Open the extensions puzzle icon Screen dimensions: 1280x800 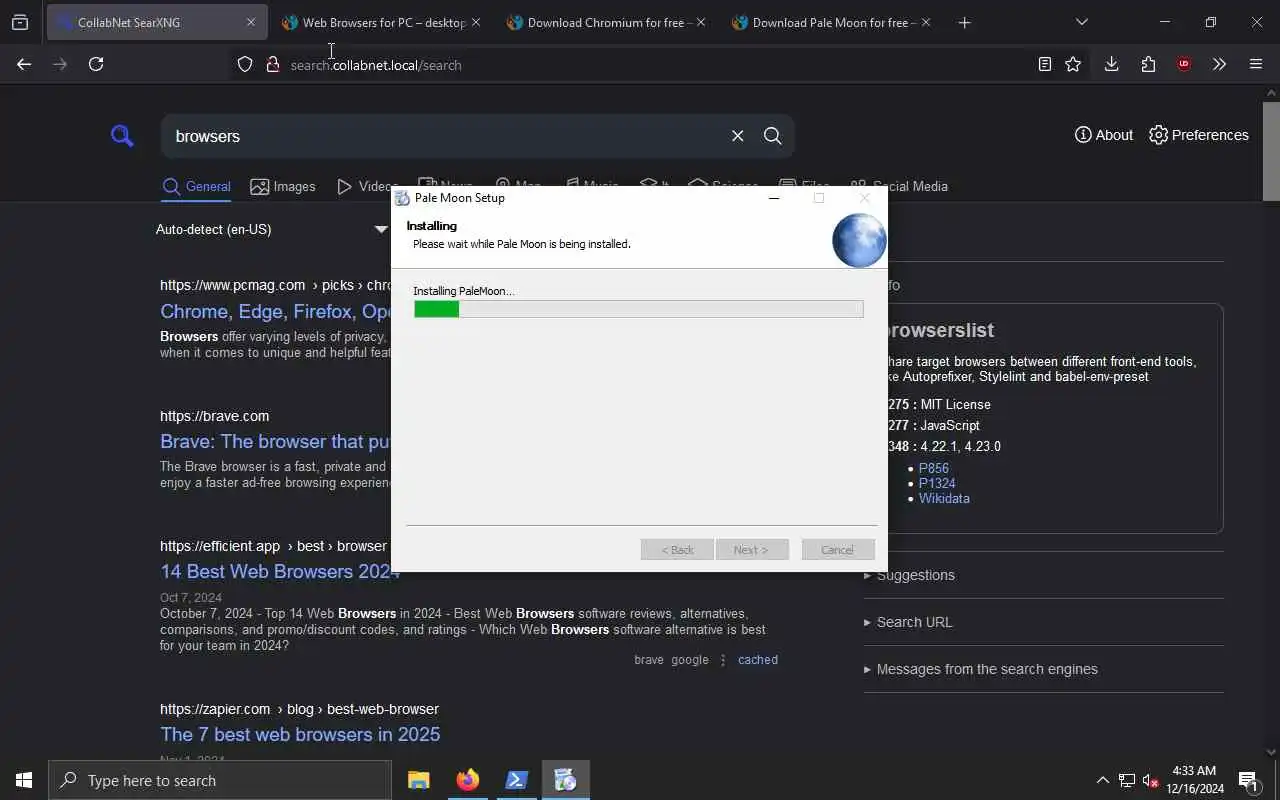click(1148, 64)
